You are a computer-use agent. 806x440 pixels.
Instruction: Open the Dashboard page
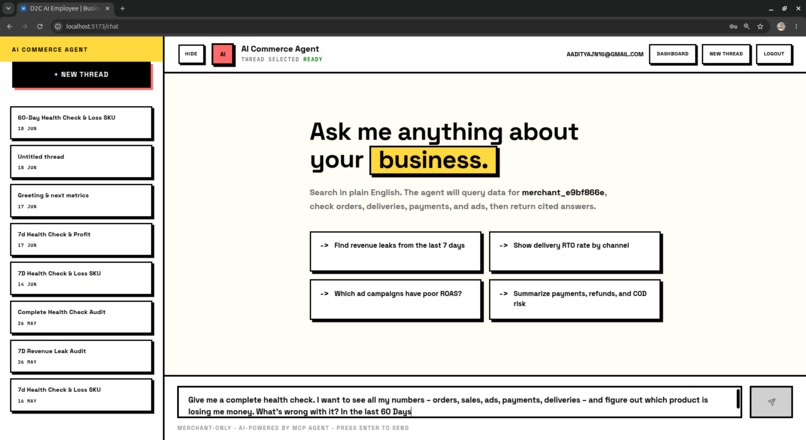point(672,54)
